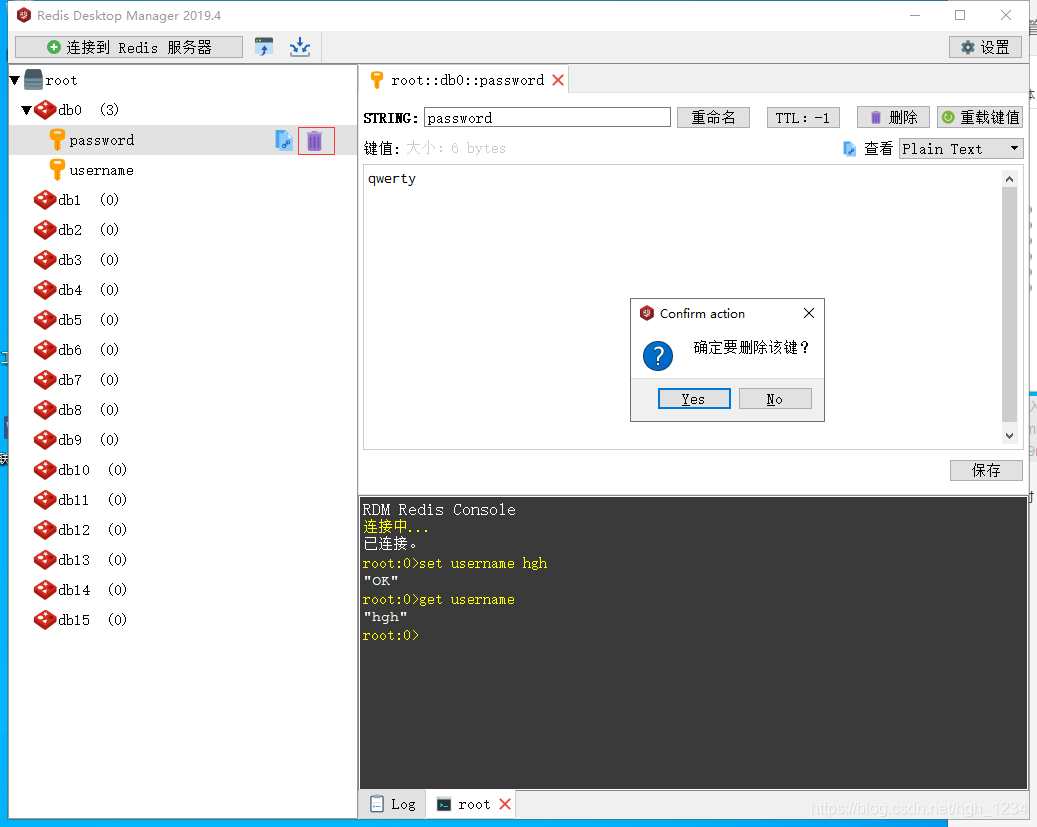Click the db7 database icon

click(x=45, y=380)
